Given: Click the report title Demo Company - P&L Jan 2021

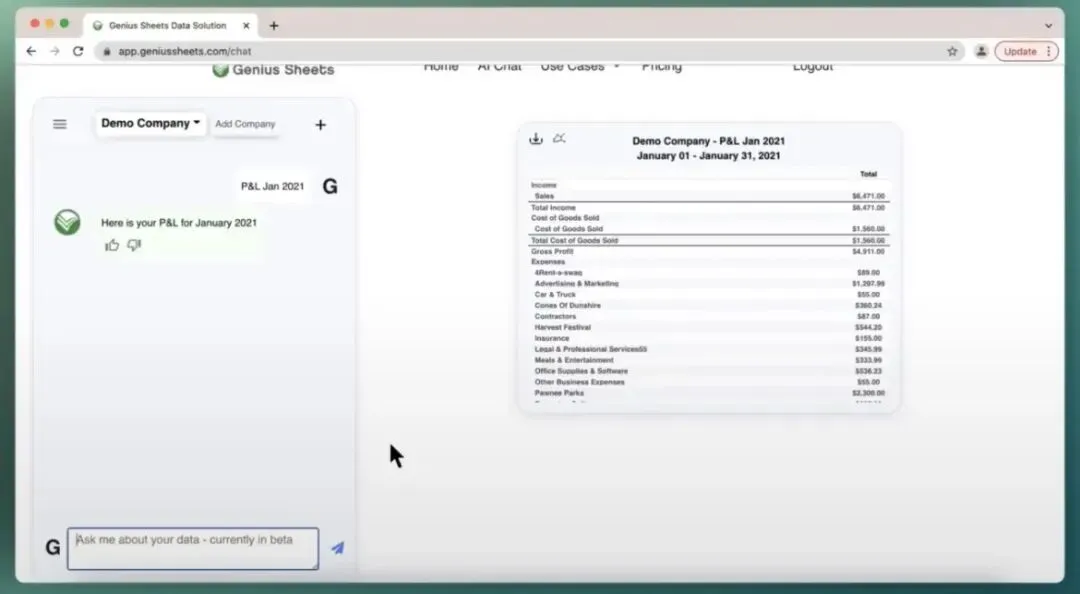Looking at the screenshot, I should pos(709,141).
